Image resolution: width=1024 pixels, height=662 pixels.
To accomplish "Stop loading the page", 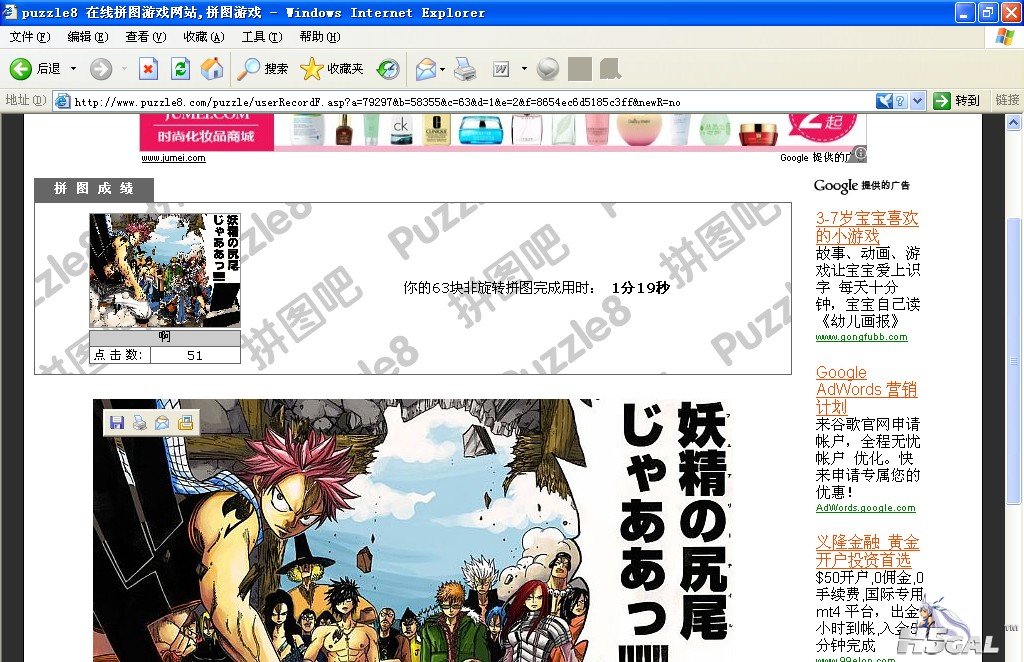I will tap(148, 69).
